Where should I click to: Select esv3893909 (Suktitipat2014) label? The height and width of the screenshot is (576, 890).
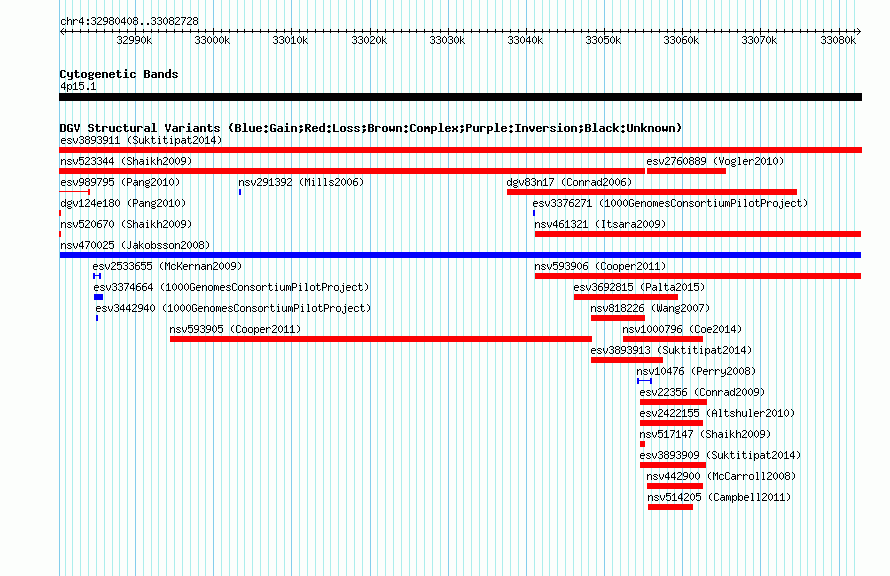click(x=720, y=455)
